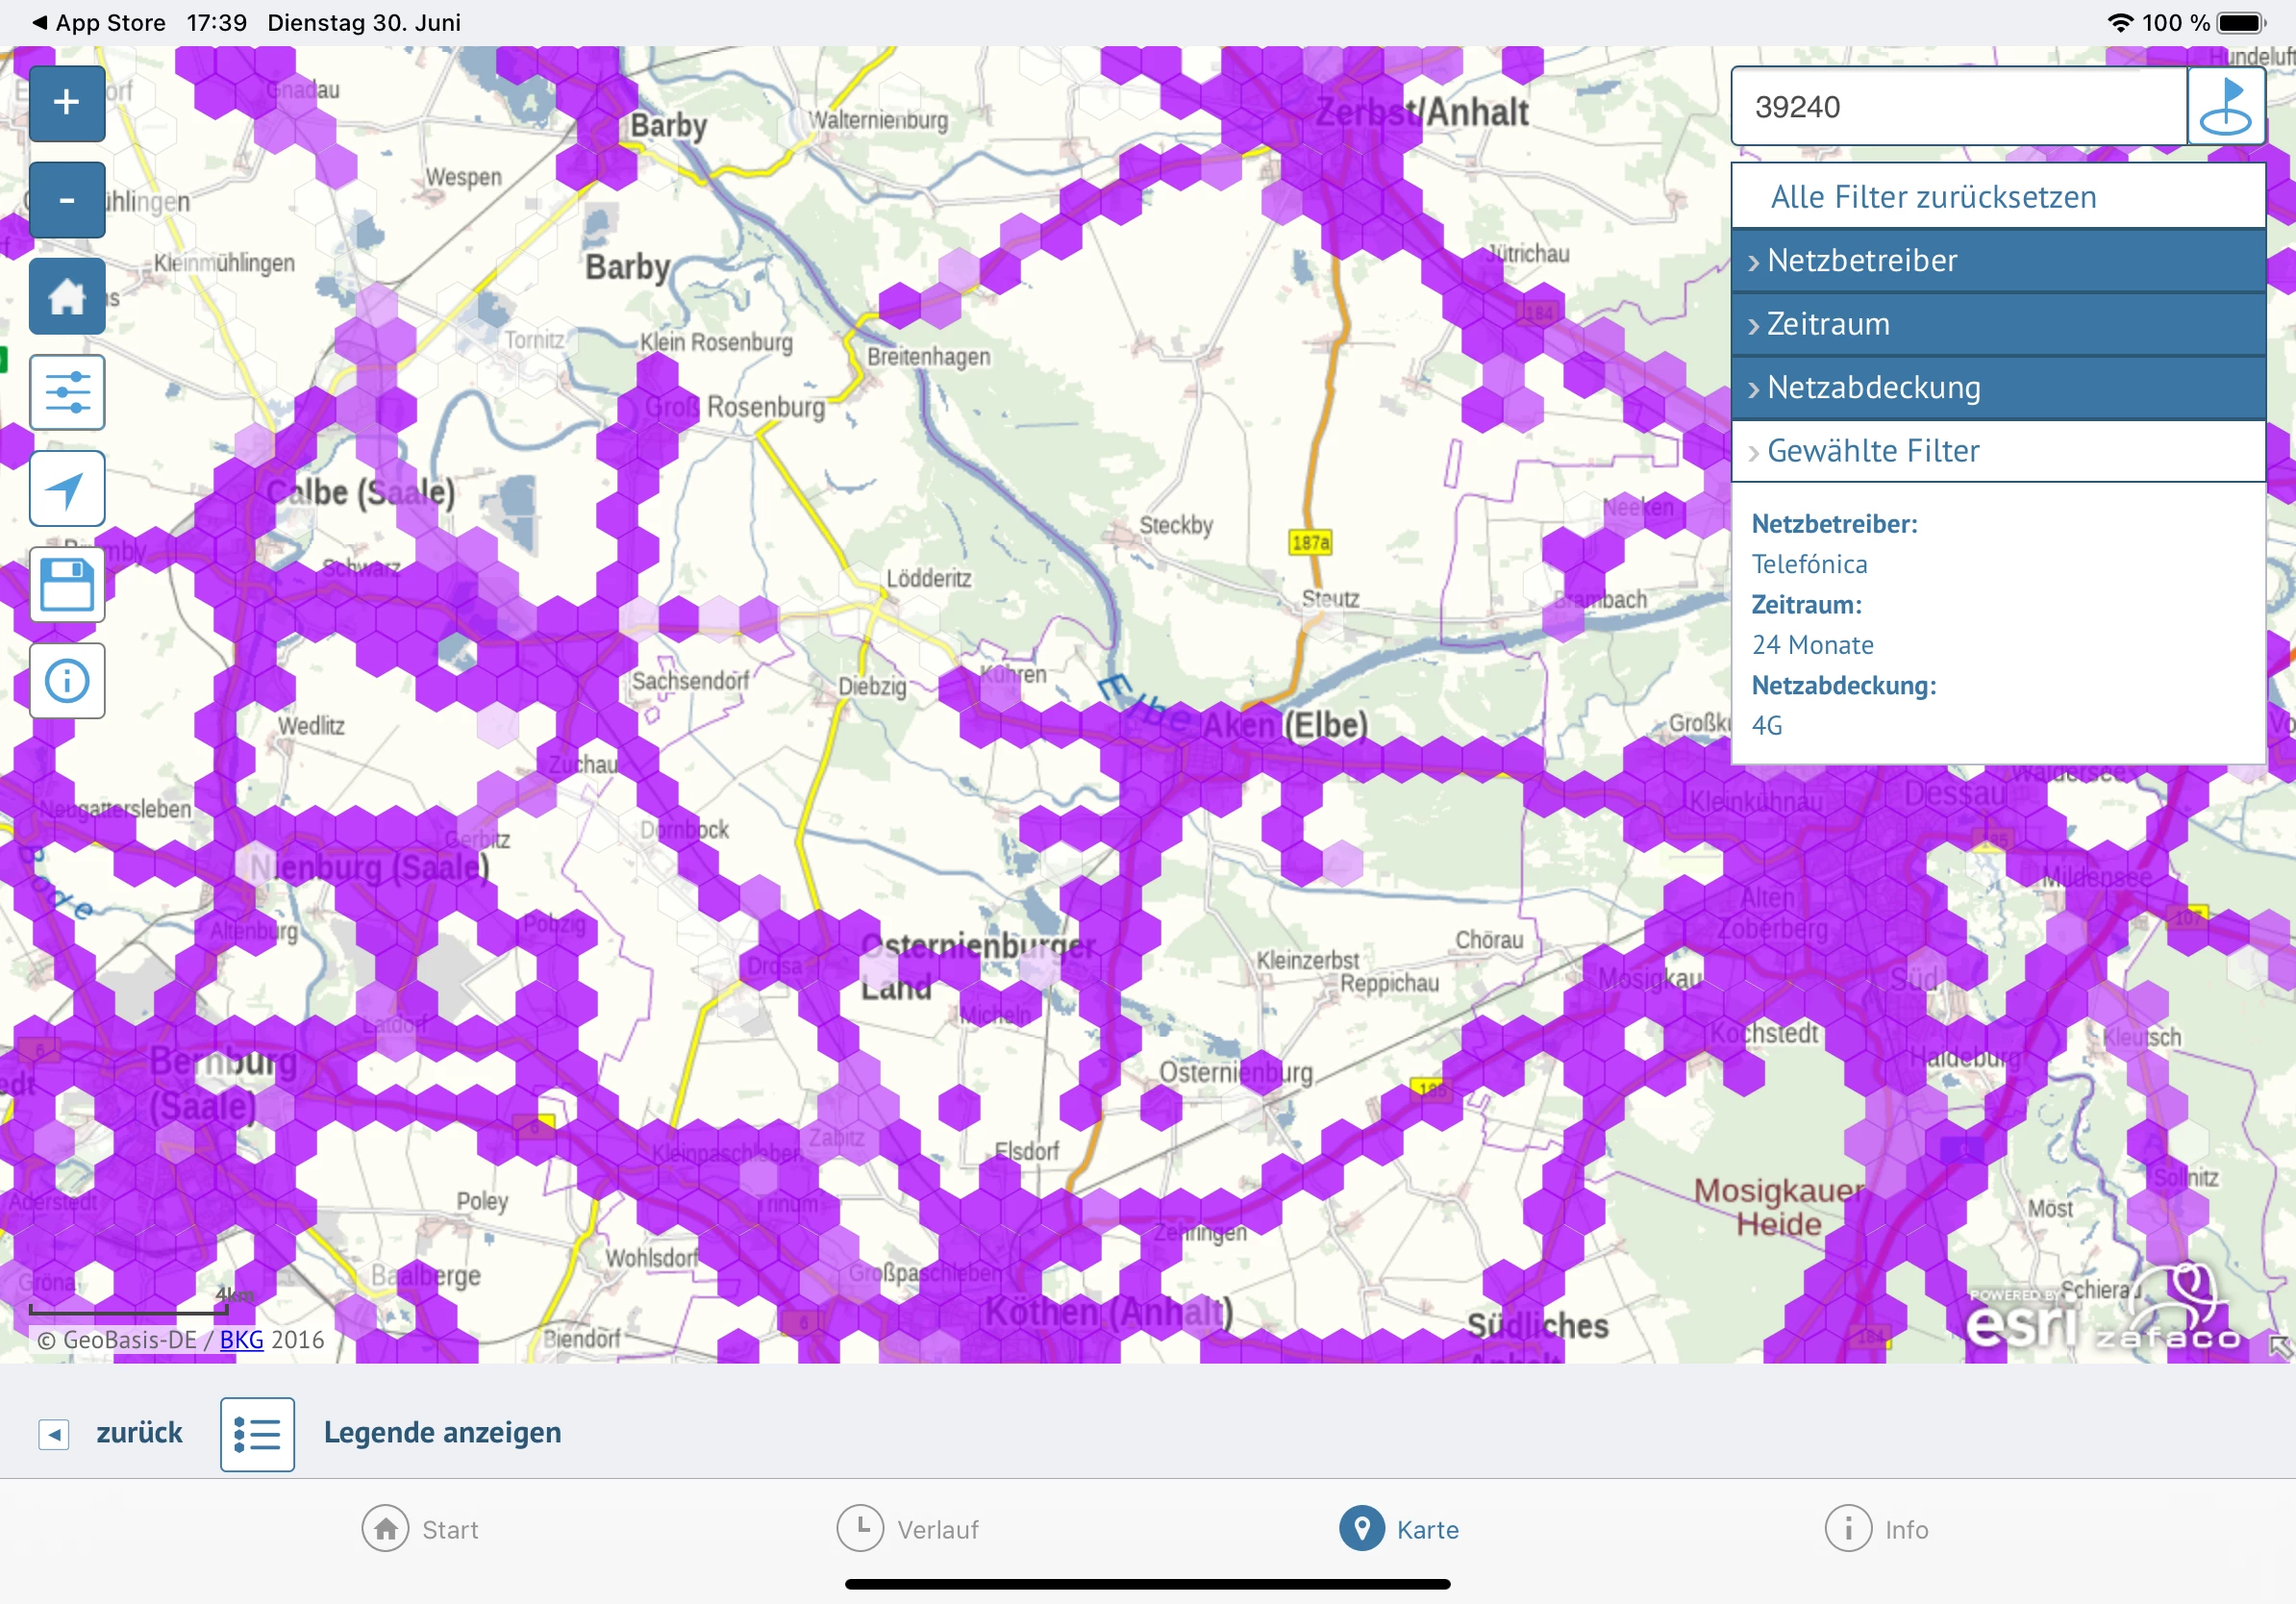The height and width of the screenshot is (1604, 2296).
Task: Open the map information icon
Action: tap(67, 681)
